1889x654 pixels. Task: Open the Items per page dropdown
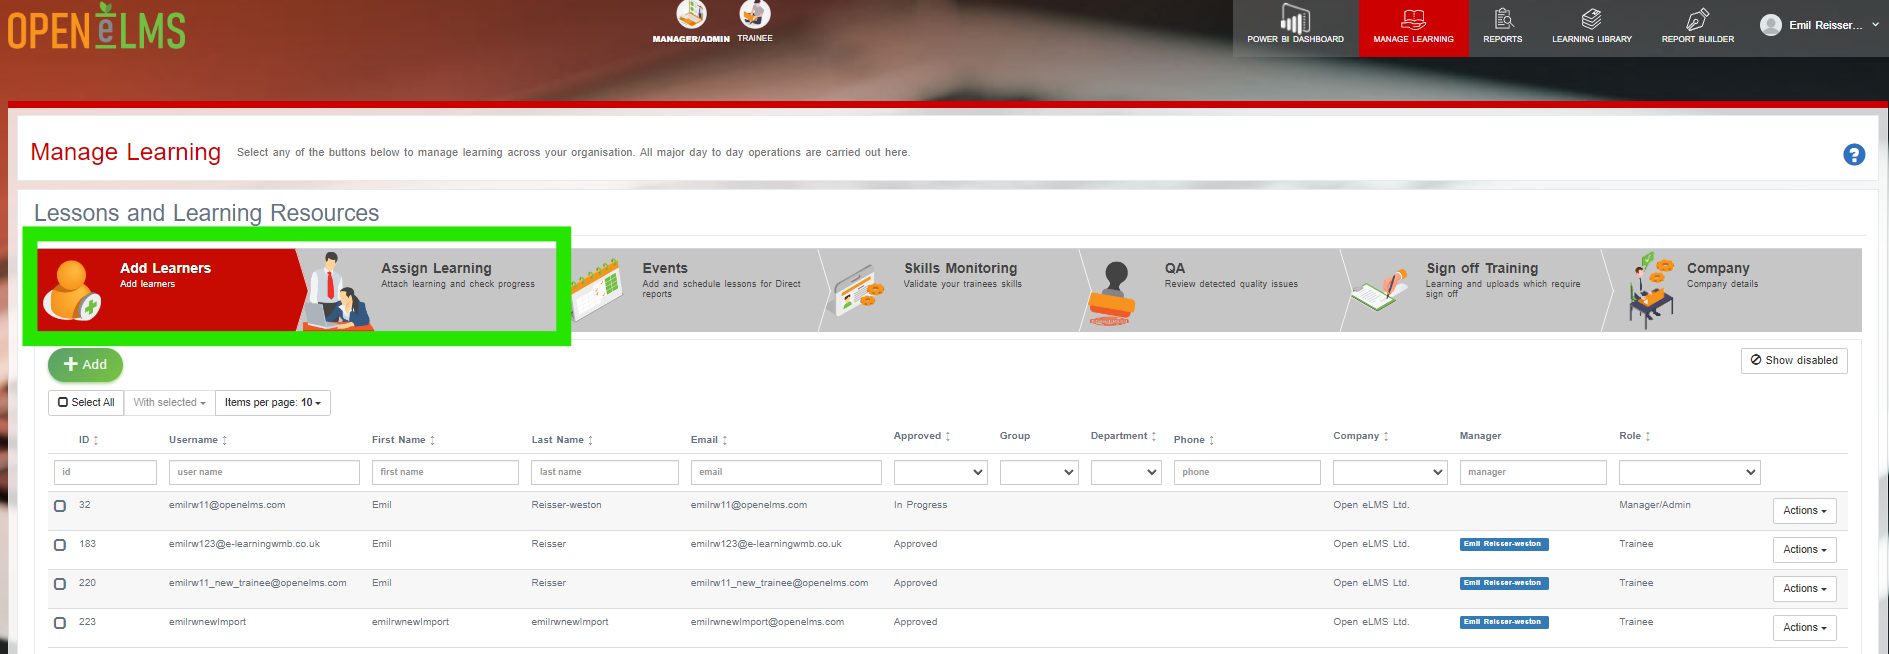point(273,402)
